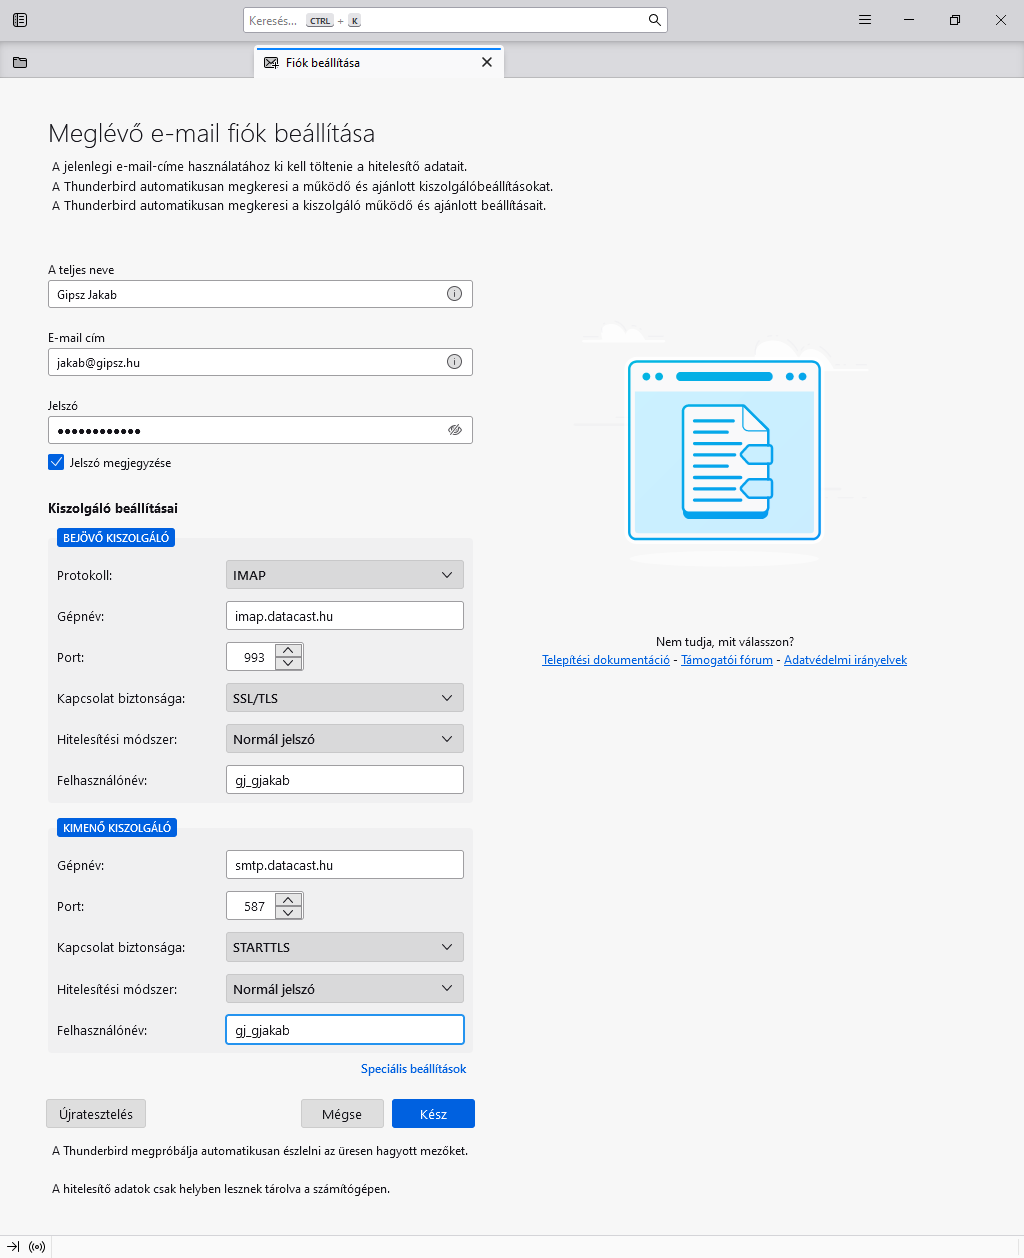Click outgoing Gépnév smtp.datacast.hu field
This screenshot has width=1024, height=1258.
coord(345,865)
